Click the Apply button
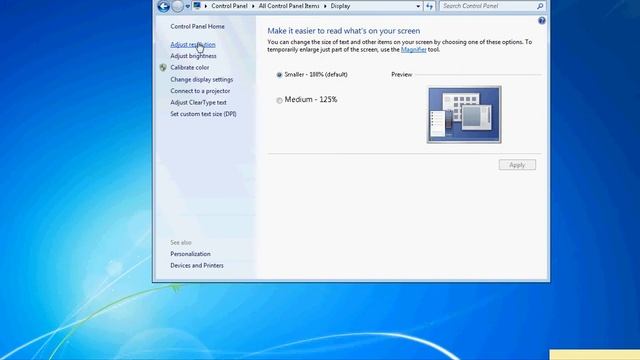This screenshot has height=360, width=640. [517, 165]
